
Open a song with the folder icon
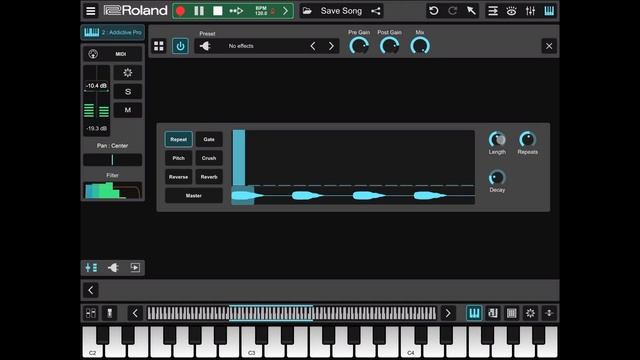click(307, 11)
